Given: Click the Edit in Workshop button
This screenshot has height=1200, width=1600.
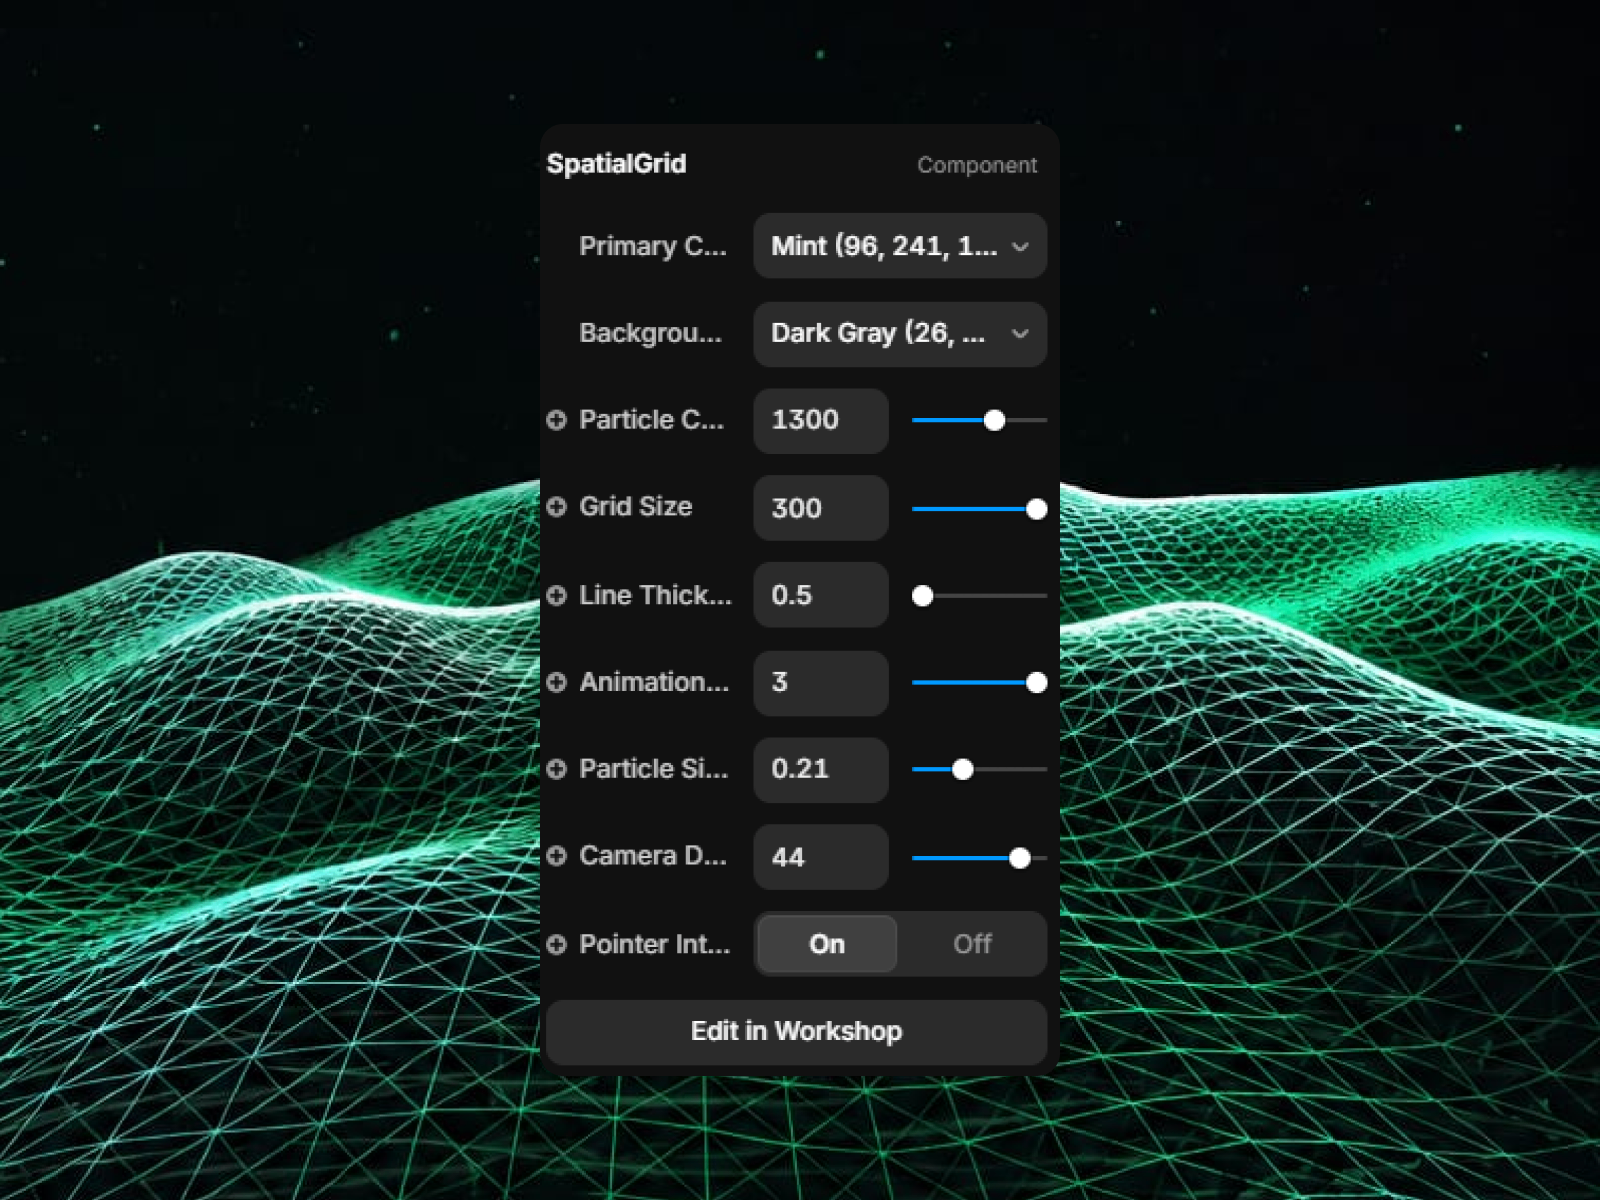Looking at the screenshot, I should [796, 1032].
